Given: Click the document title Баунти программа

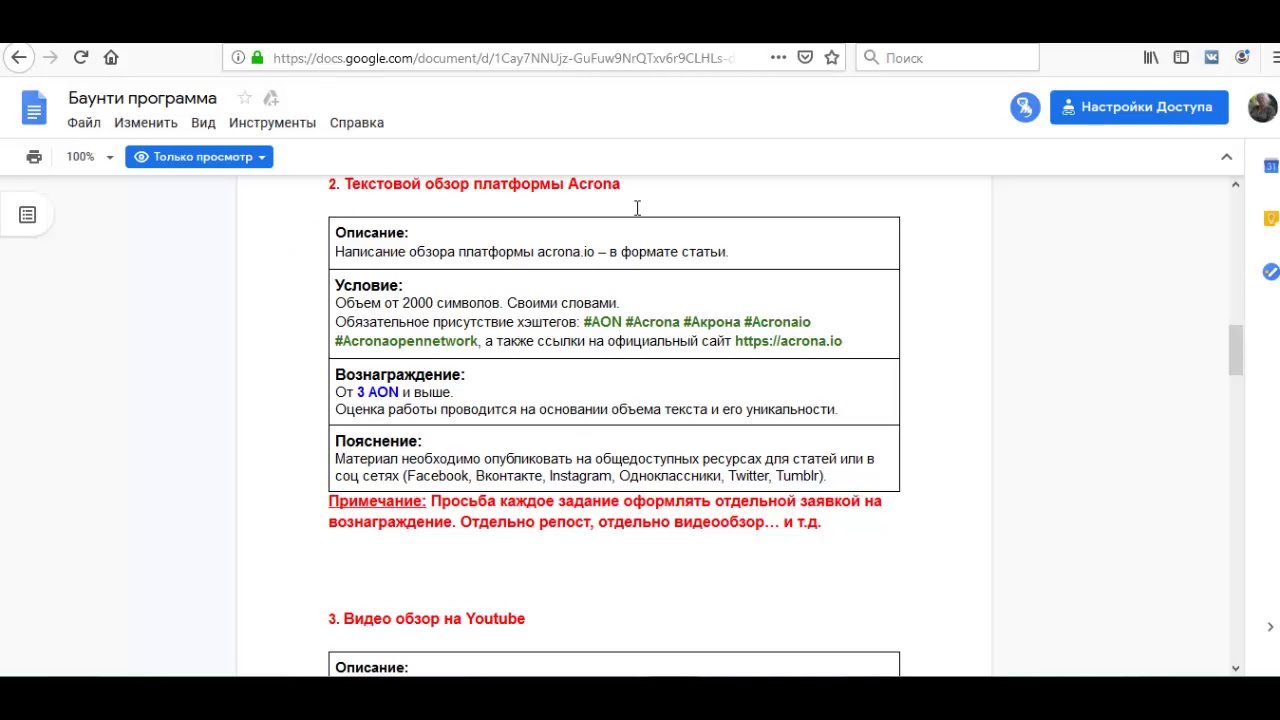Looking at the screenshot, I should coord(142,98).
